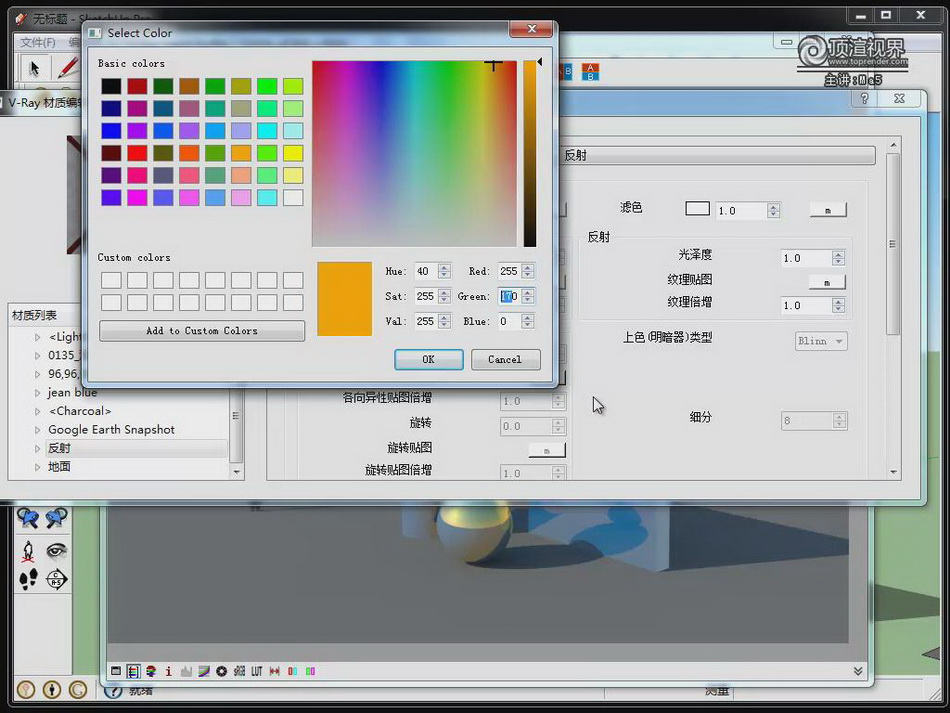Viewport: 950px width, 713px height.
Task: Click the LUT button in frame buffer
Action: point(257,671)
